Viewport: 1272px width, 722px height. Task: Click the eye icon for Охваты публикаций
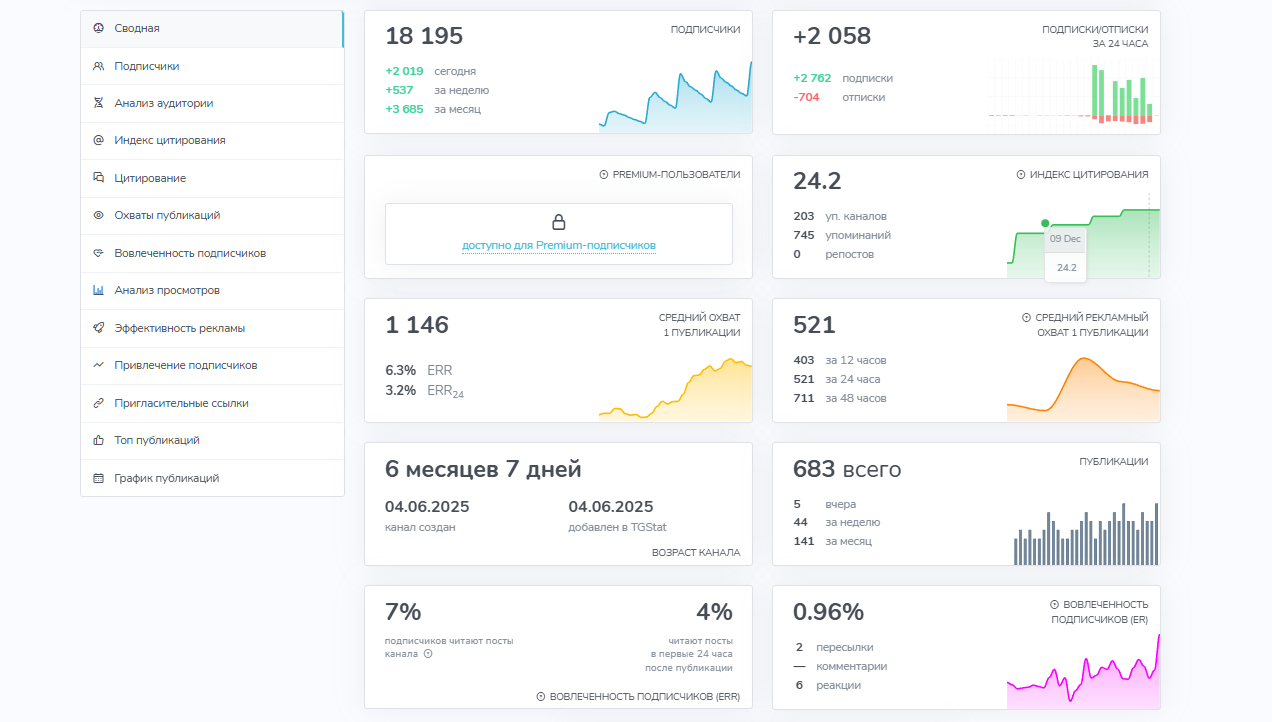(98, 215)
